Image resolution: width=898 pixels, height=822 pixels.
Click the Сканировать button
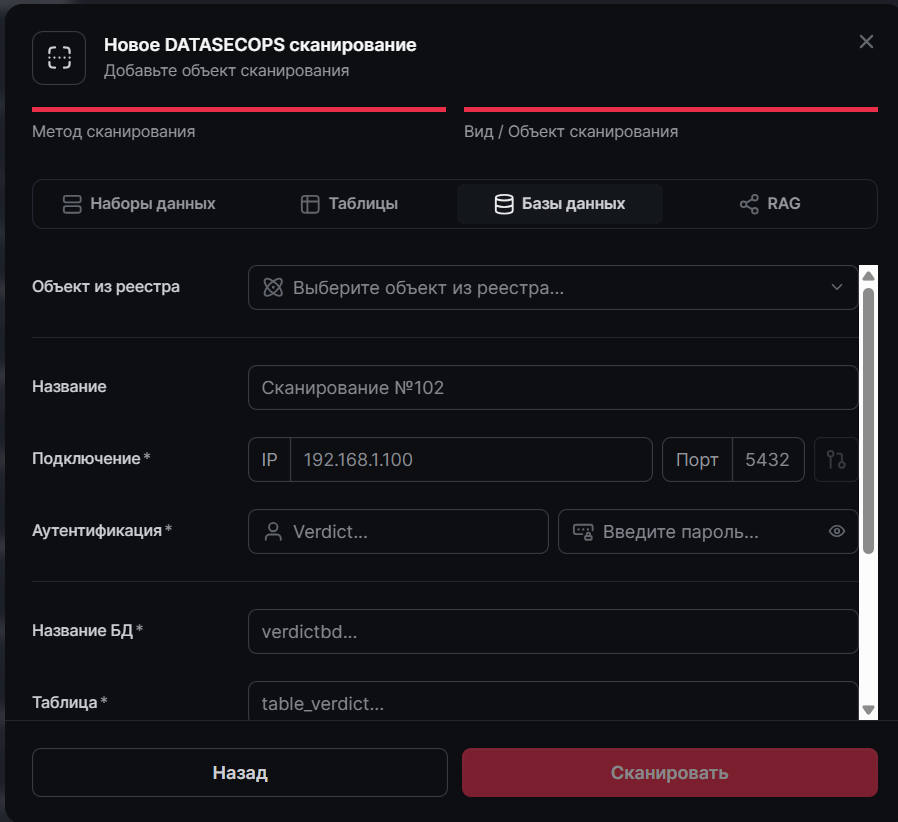pos(669,772)
